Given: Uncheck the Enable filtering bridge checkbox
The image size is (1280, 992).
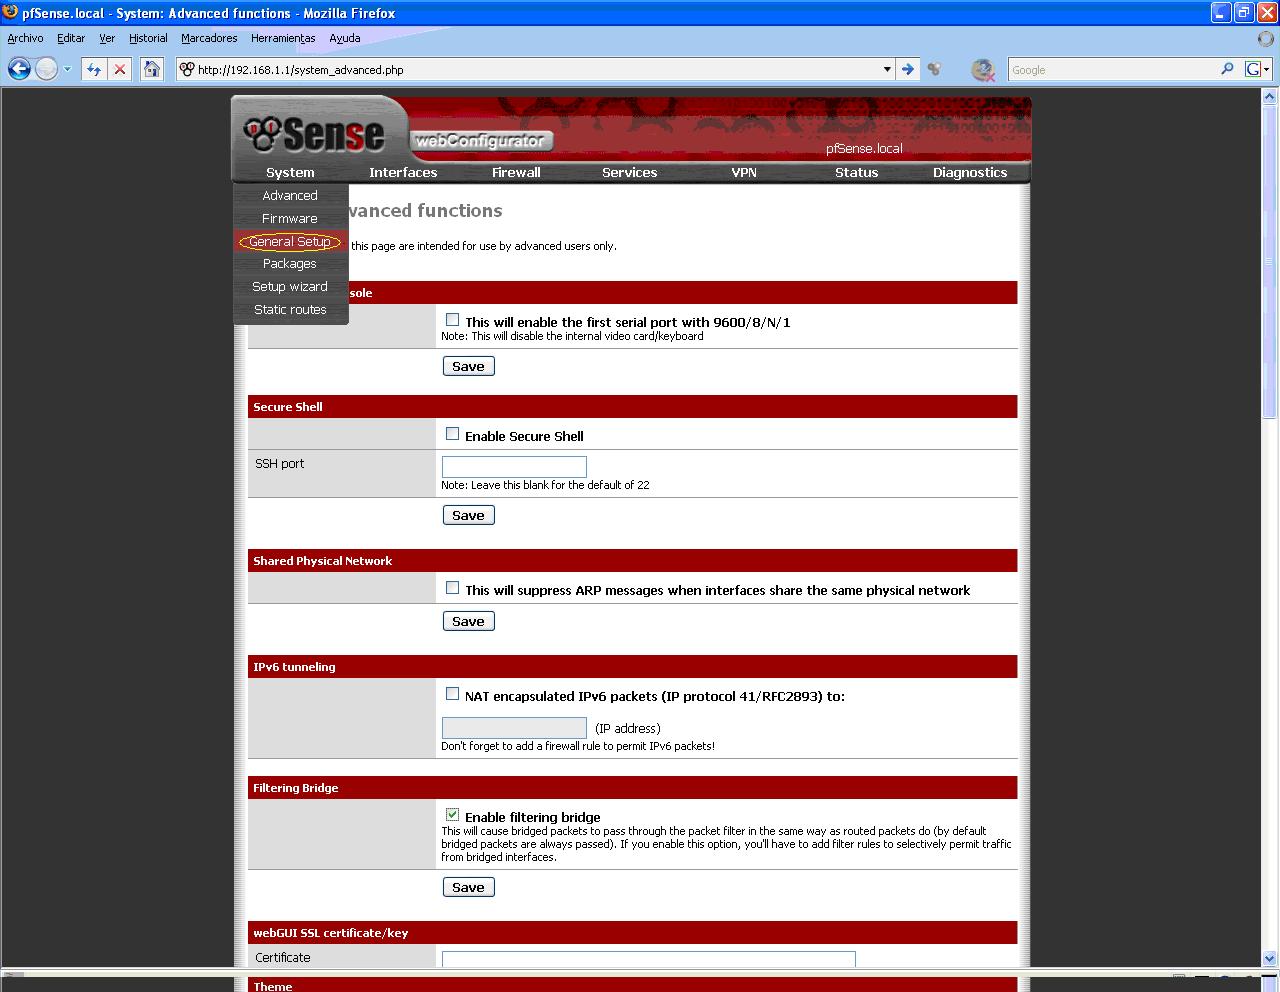Looking at the screenshot, I should tap(452, 815).
